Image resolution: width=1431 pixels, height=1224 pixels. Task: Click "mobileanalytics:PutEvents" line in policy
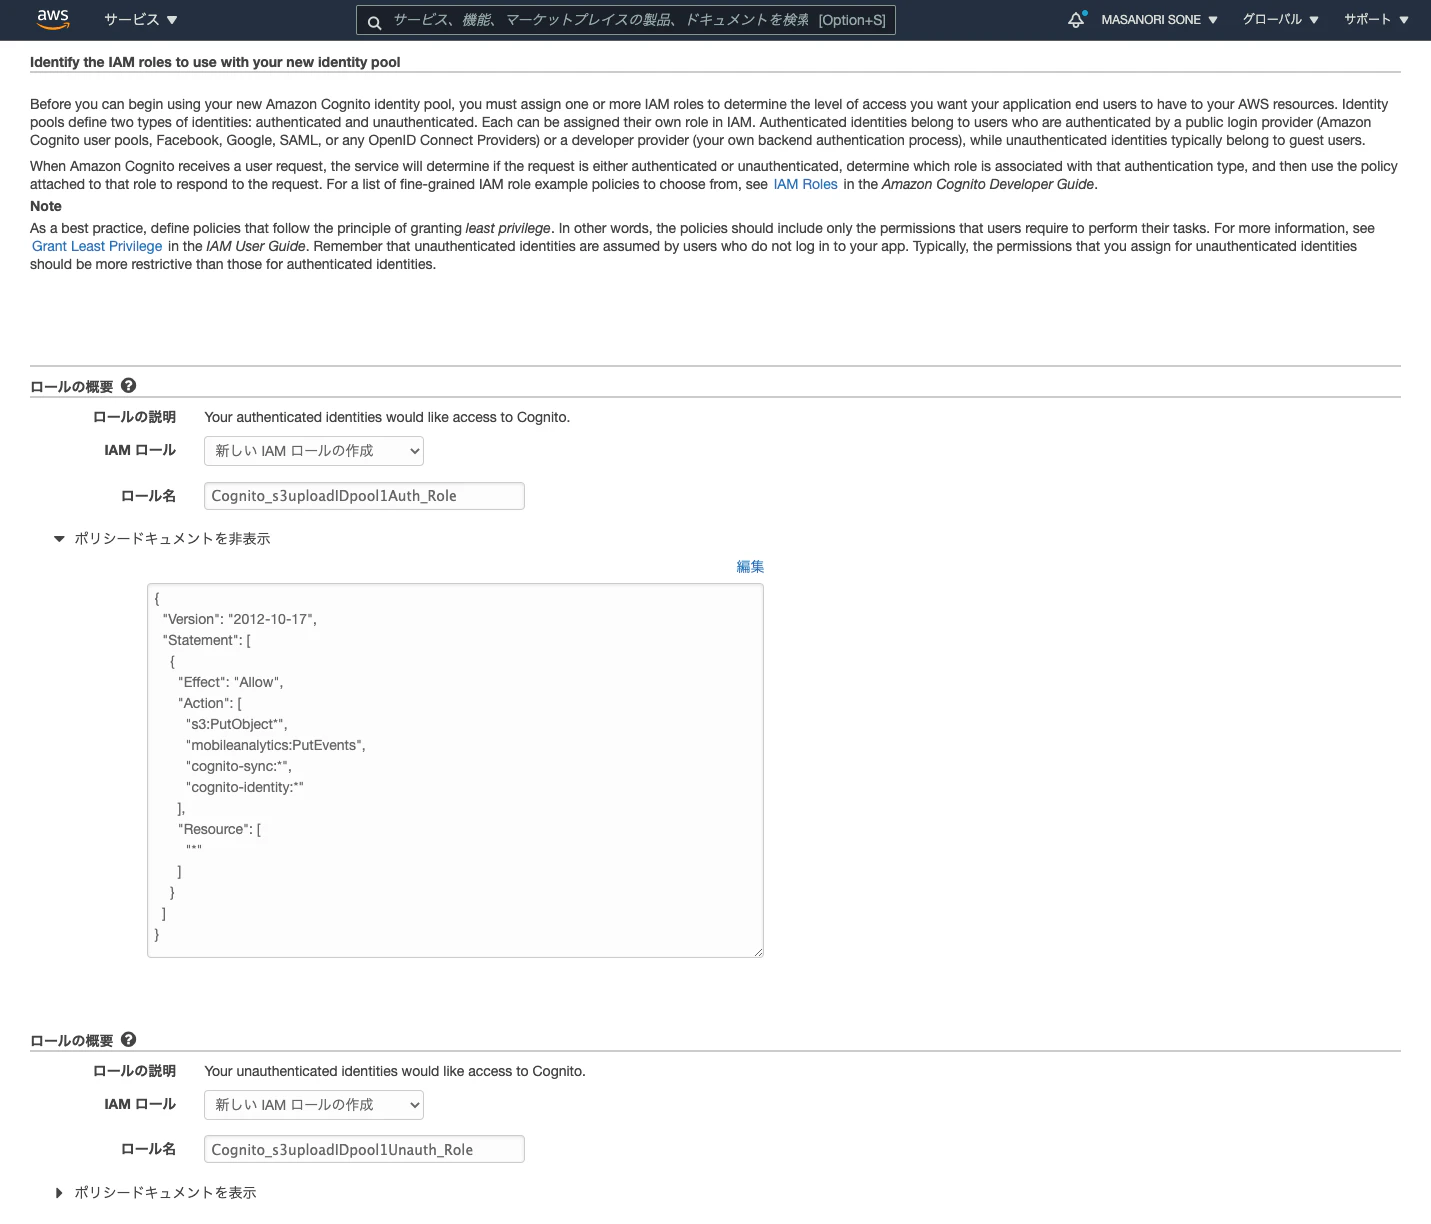point(276,745)
